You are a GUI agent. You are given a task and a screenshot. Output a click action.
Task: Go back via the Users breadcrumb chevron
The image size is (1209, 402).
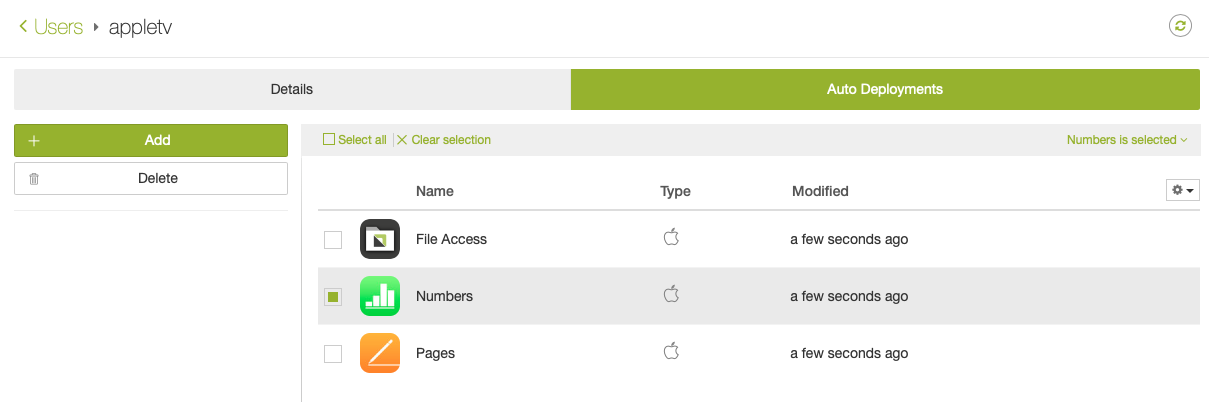[x=24, y=27]
